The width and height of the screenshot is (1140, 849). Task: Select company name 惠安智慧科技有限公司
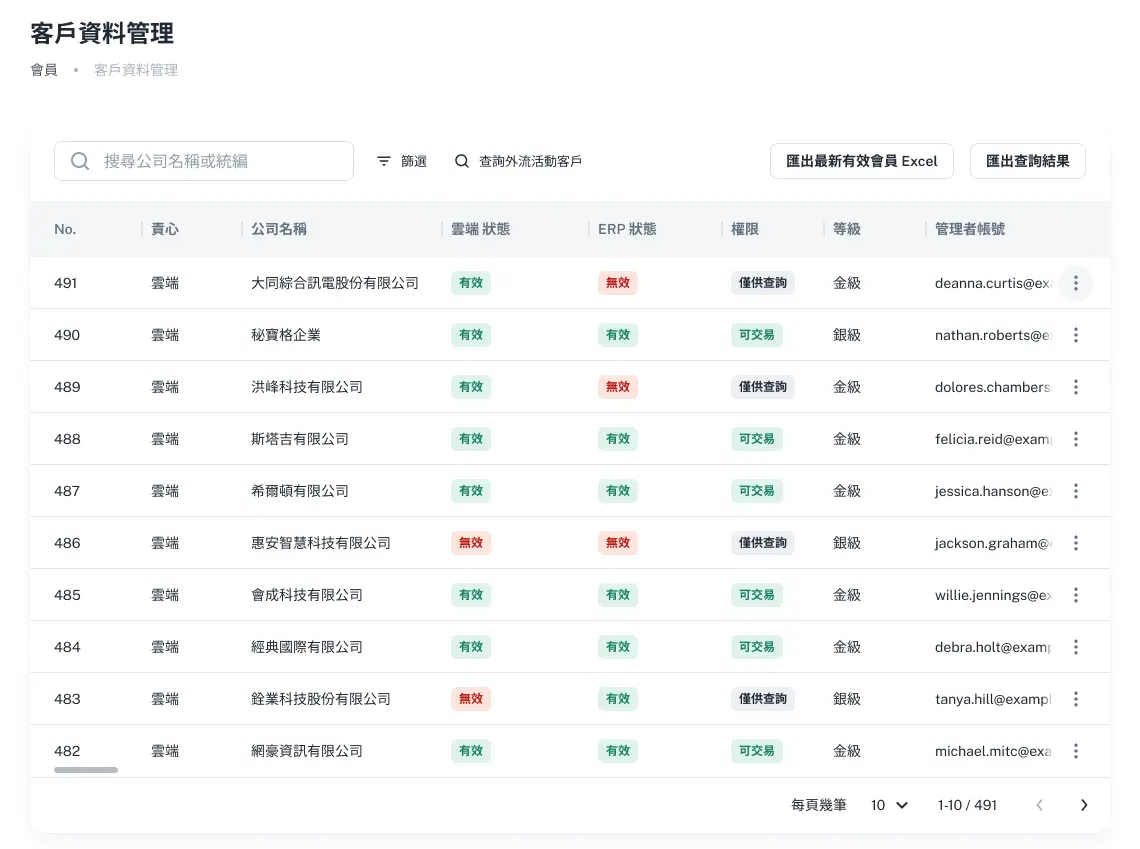coord(321,543)
